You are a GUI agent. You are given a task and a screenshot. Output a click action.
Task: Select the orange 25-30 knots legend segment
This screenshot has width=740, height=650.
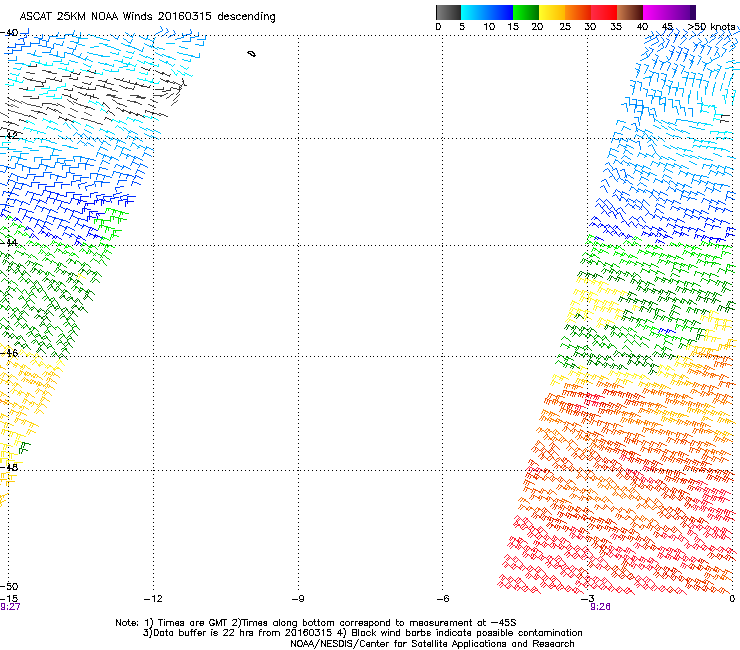tap(578, 12)
